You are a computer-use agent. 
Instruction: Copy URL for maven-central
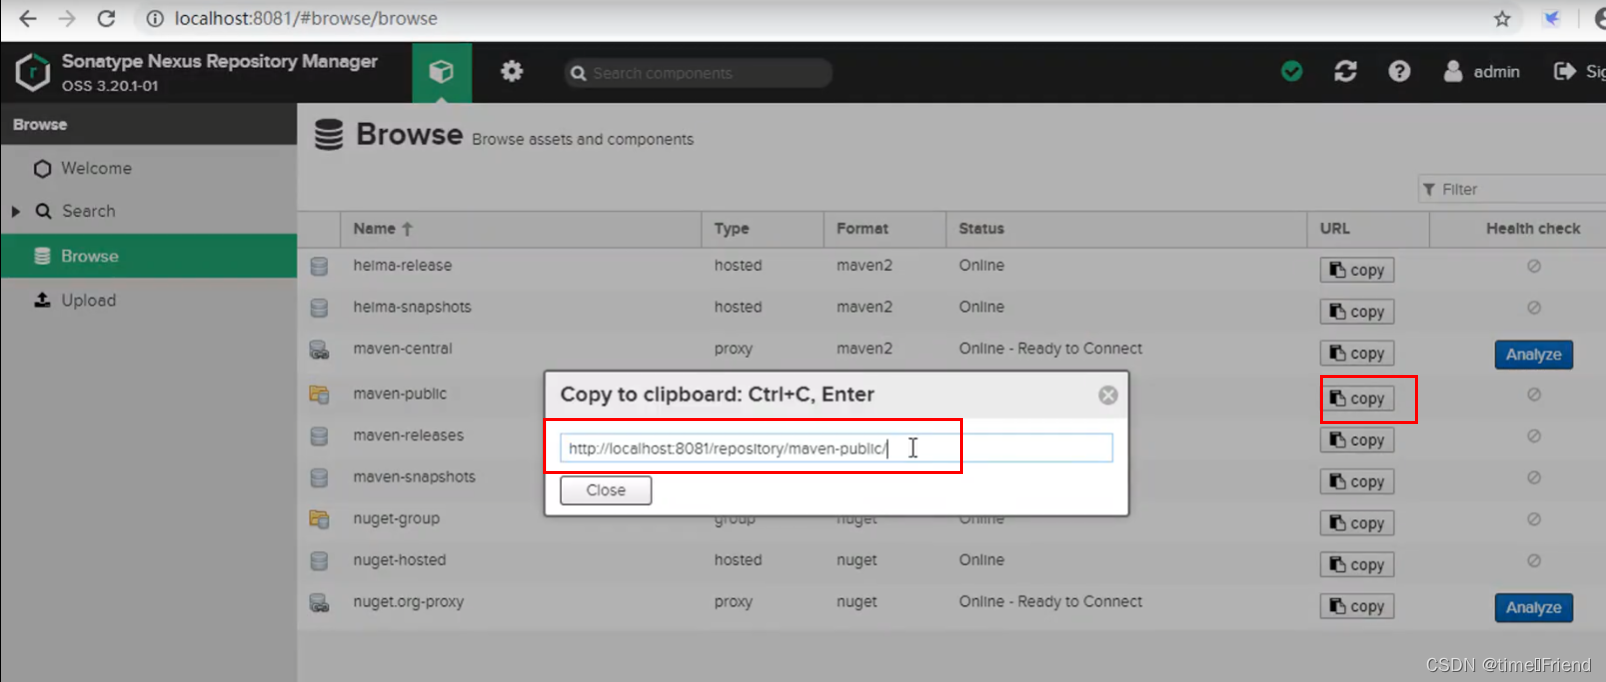(x=1357, y=353)
